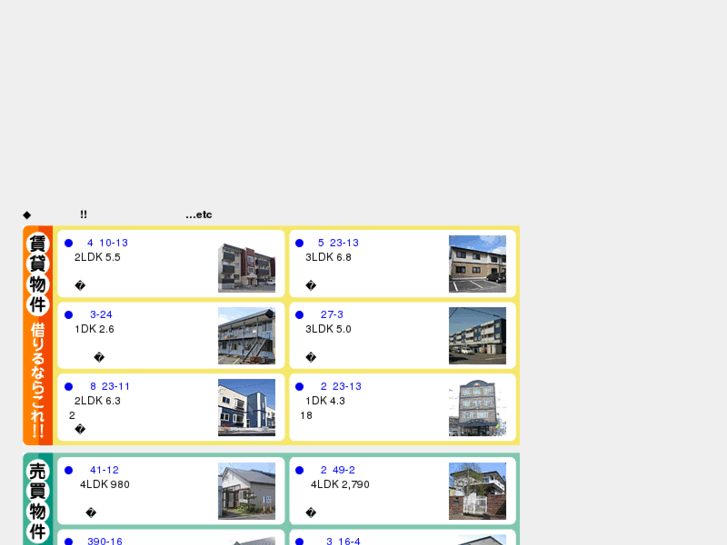Screen dimensions: 727x545
Task: View photo of the 1DK 4.3 tower
Action: (x=478, y=408)
